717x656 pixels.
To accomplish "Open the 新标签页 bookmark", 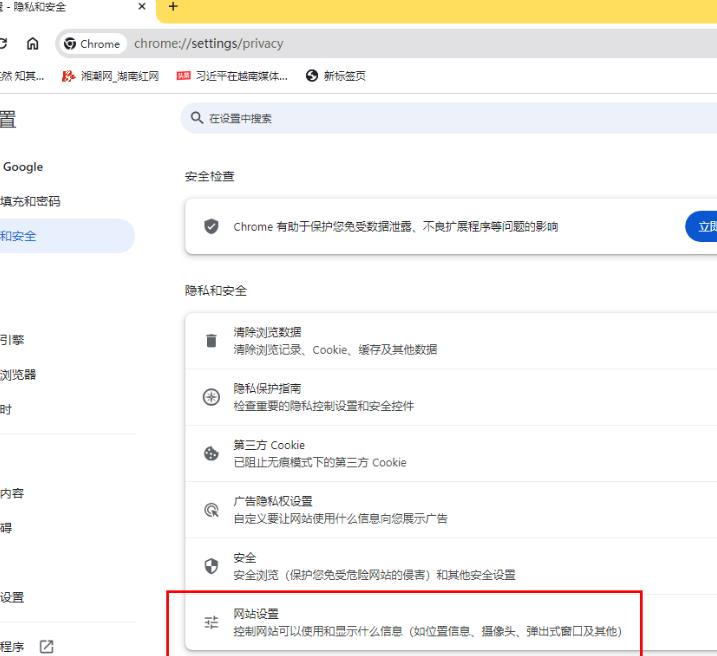I will [336, 76].
